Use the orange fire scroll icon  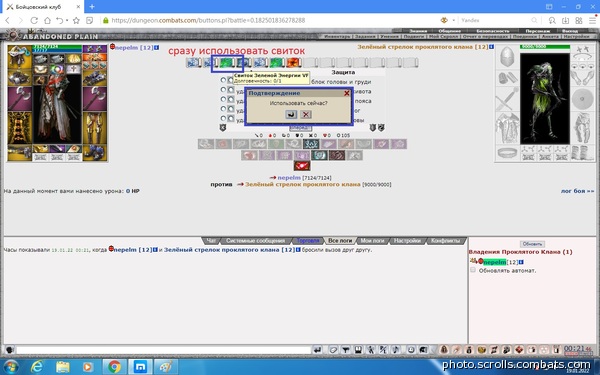click(294, 62)
